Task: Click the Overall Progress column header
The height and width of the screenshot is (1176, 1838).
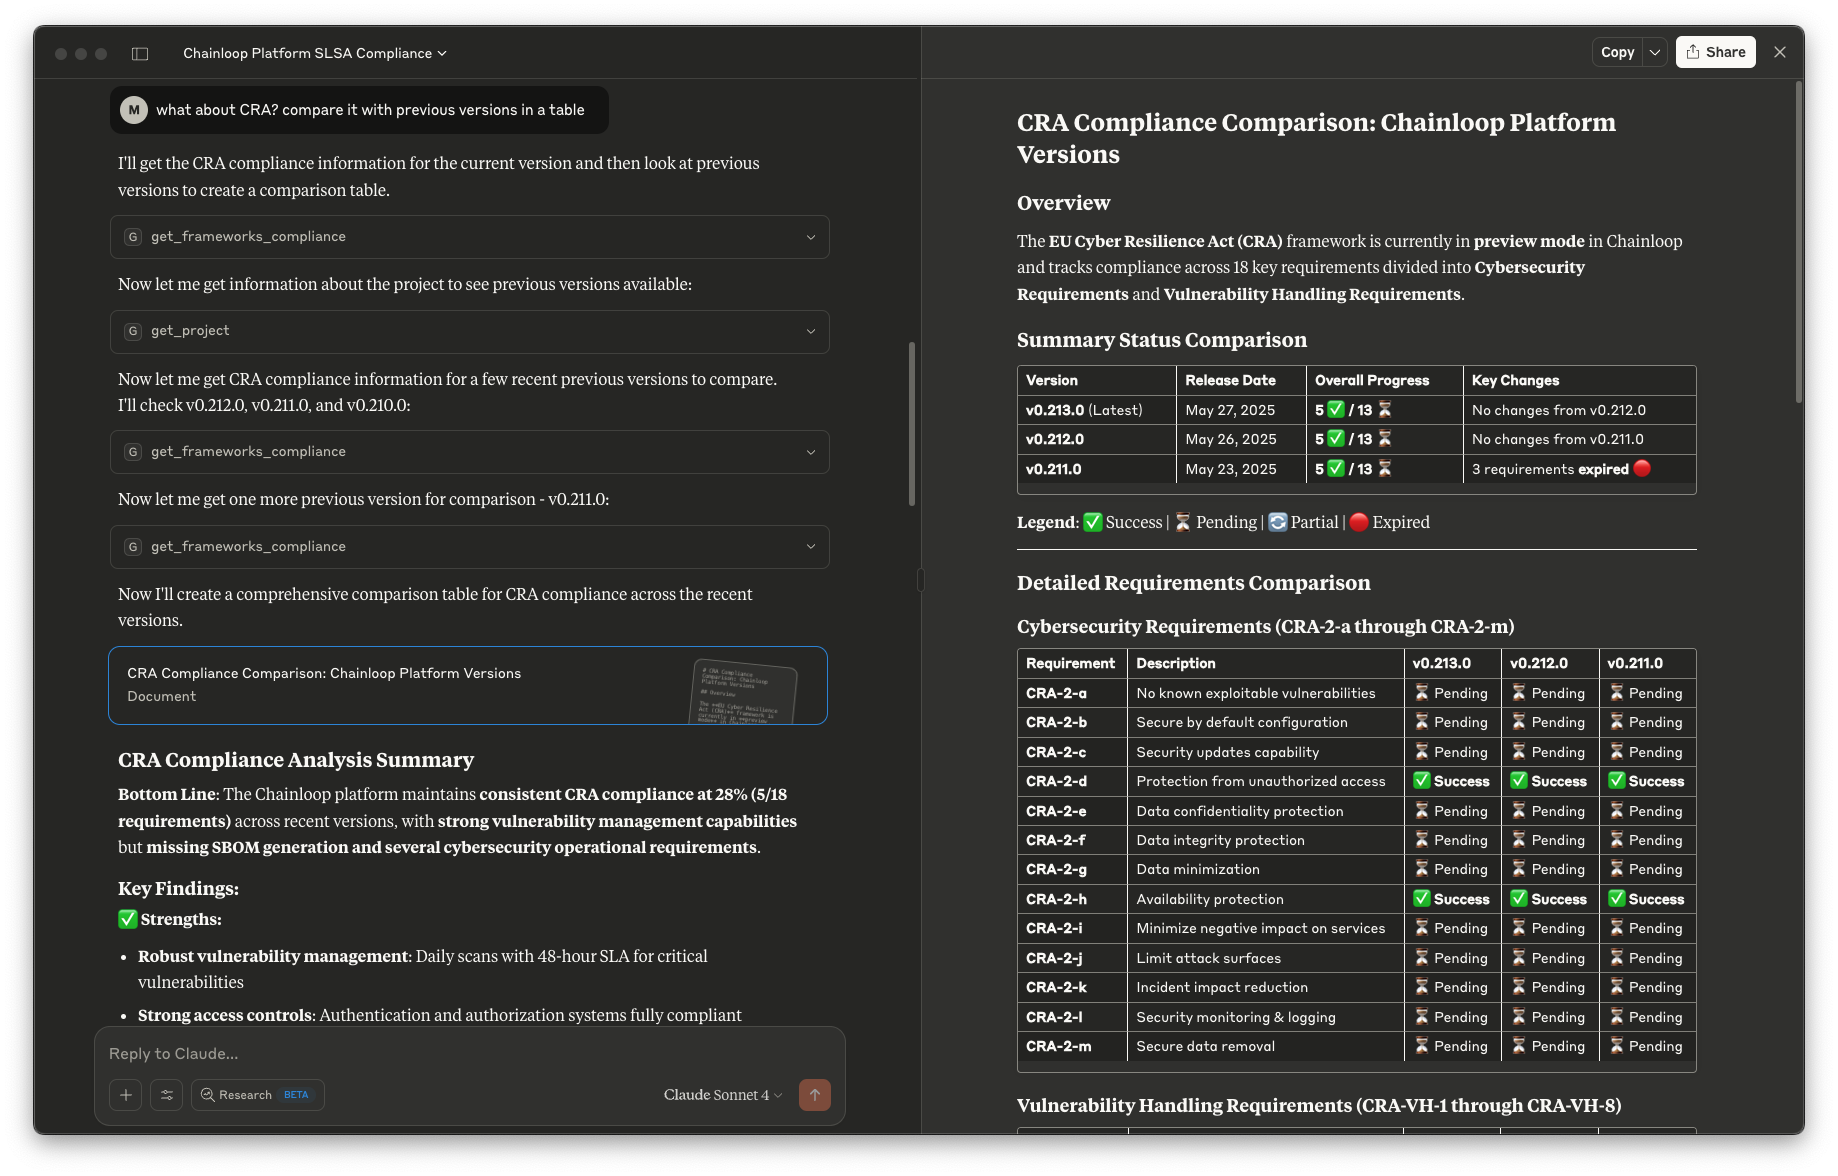Action: pos(1384,380)
